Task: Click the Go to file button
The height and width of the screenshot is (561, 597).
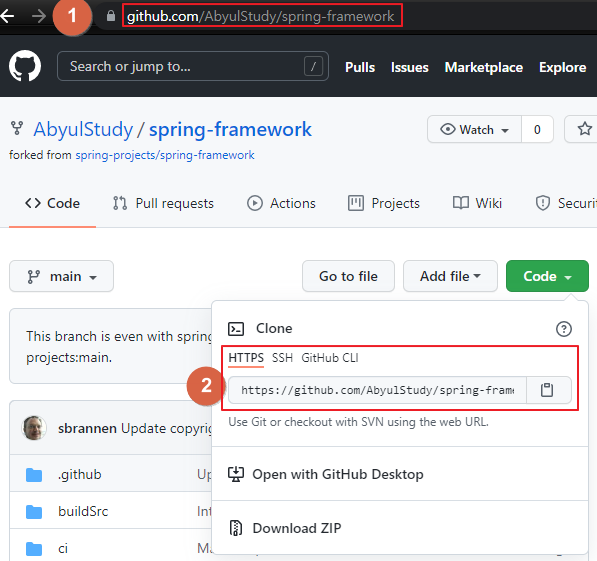Action: (x=348, y=276)
